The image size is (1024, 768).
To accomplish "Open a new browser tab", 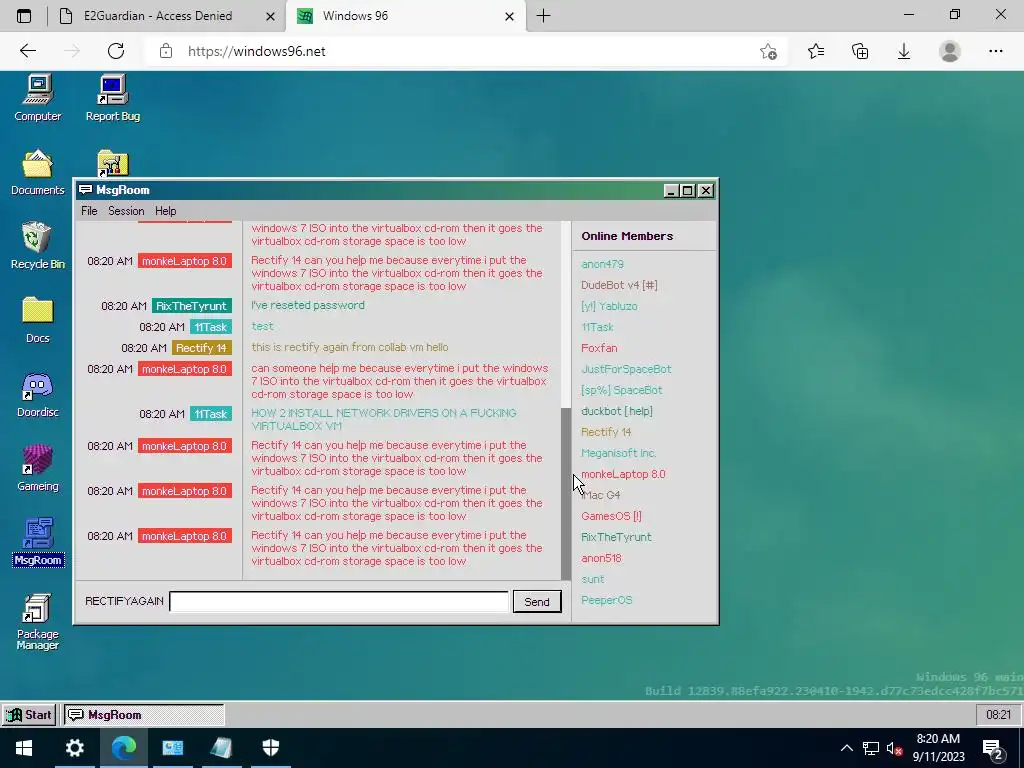I will [x=543, y=16].
